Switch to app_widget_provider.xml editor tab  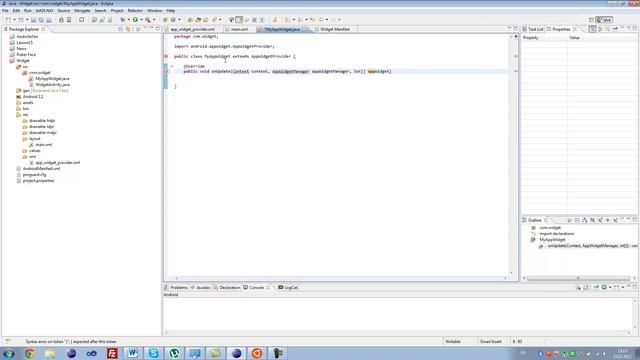pos(193,29)
